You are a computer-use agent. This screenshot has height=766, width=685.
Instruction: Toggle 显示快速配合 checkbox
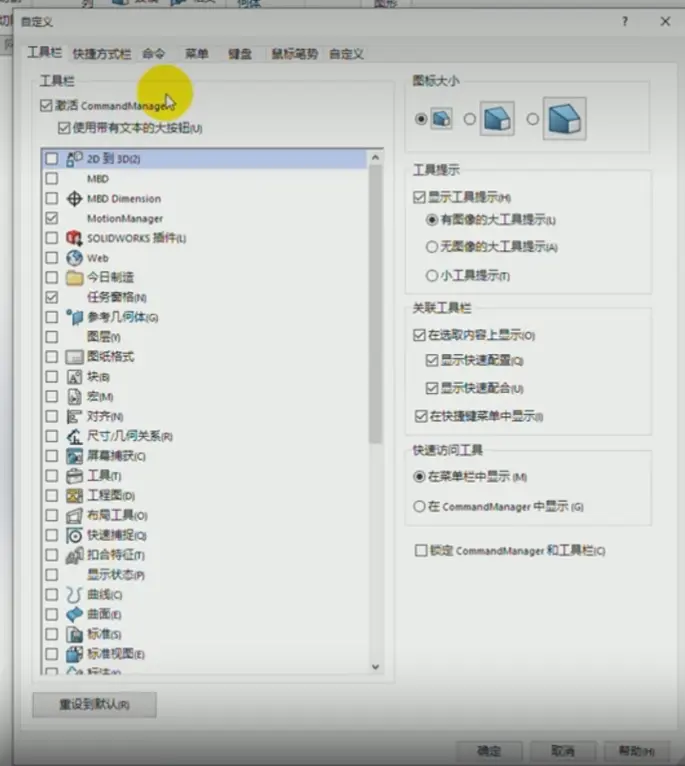[431, 388]
